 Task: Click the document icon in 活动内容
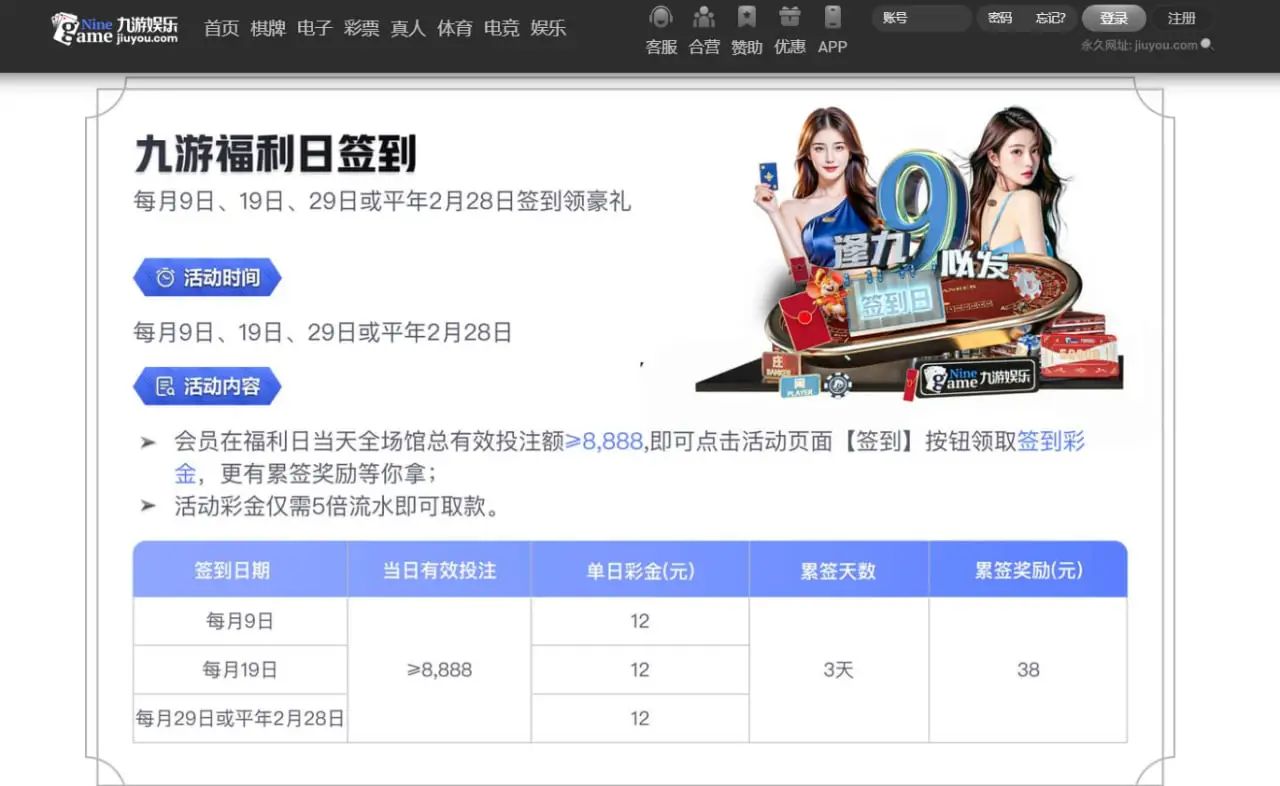coord(166,386)
